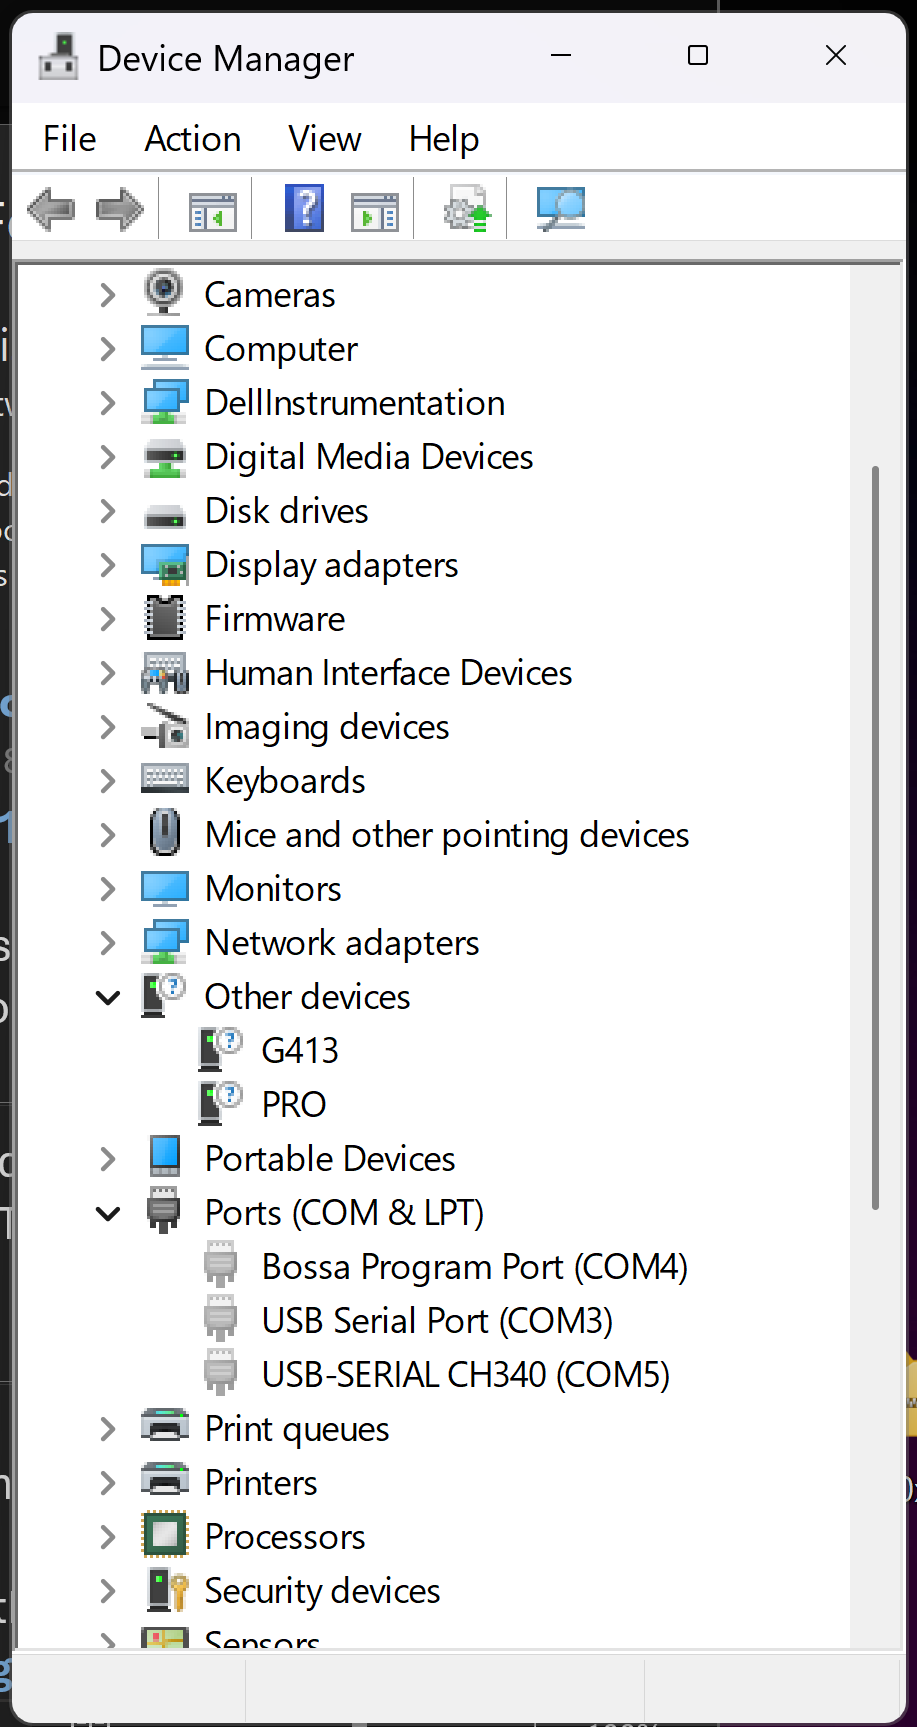Select the USB-SERIAL CH340 (COM5) device
The height and width of the screenshot is (1727, 917).
465,1374
